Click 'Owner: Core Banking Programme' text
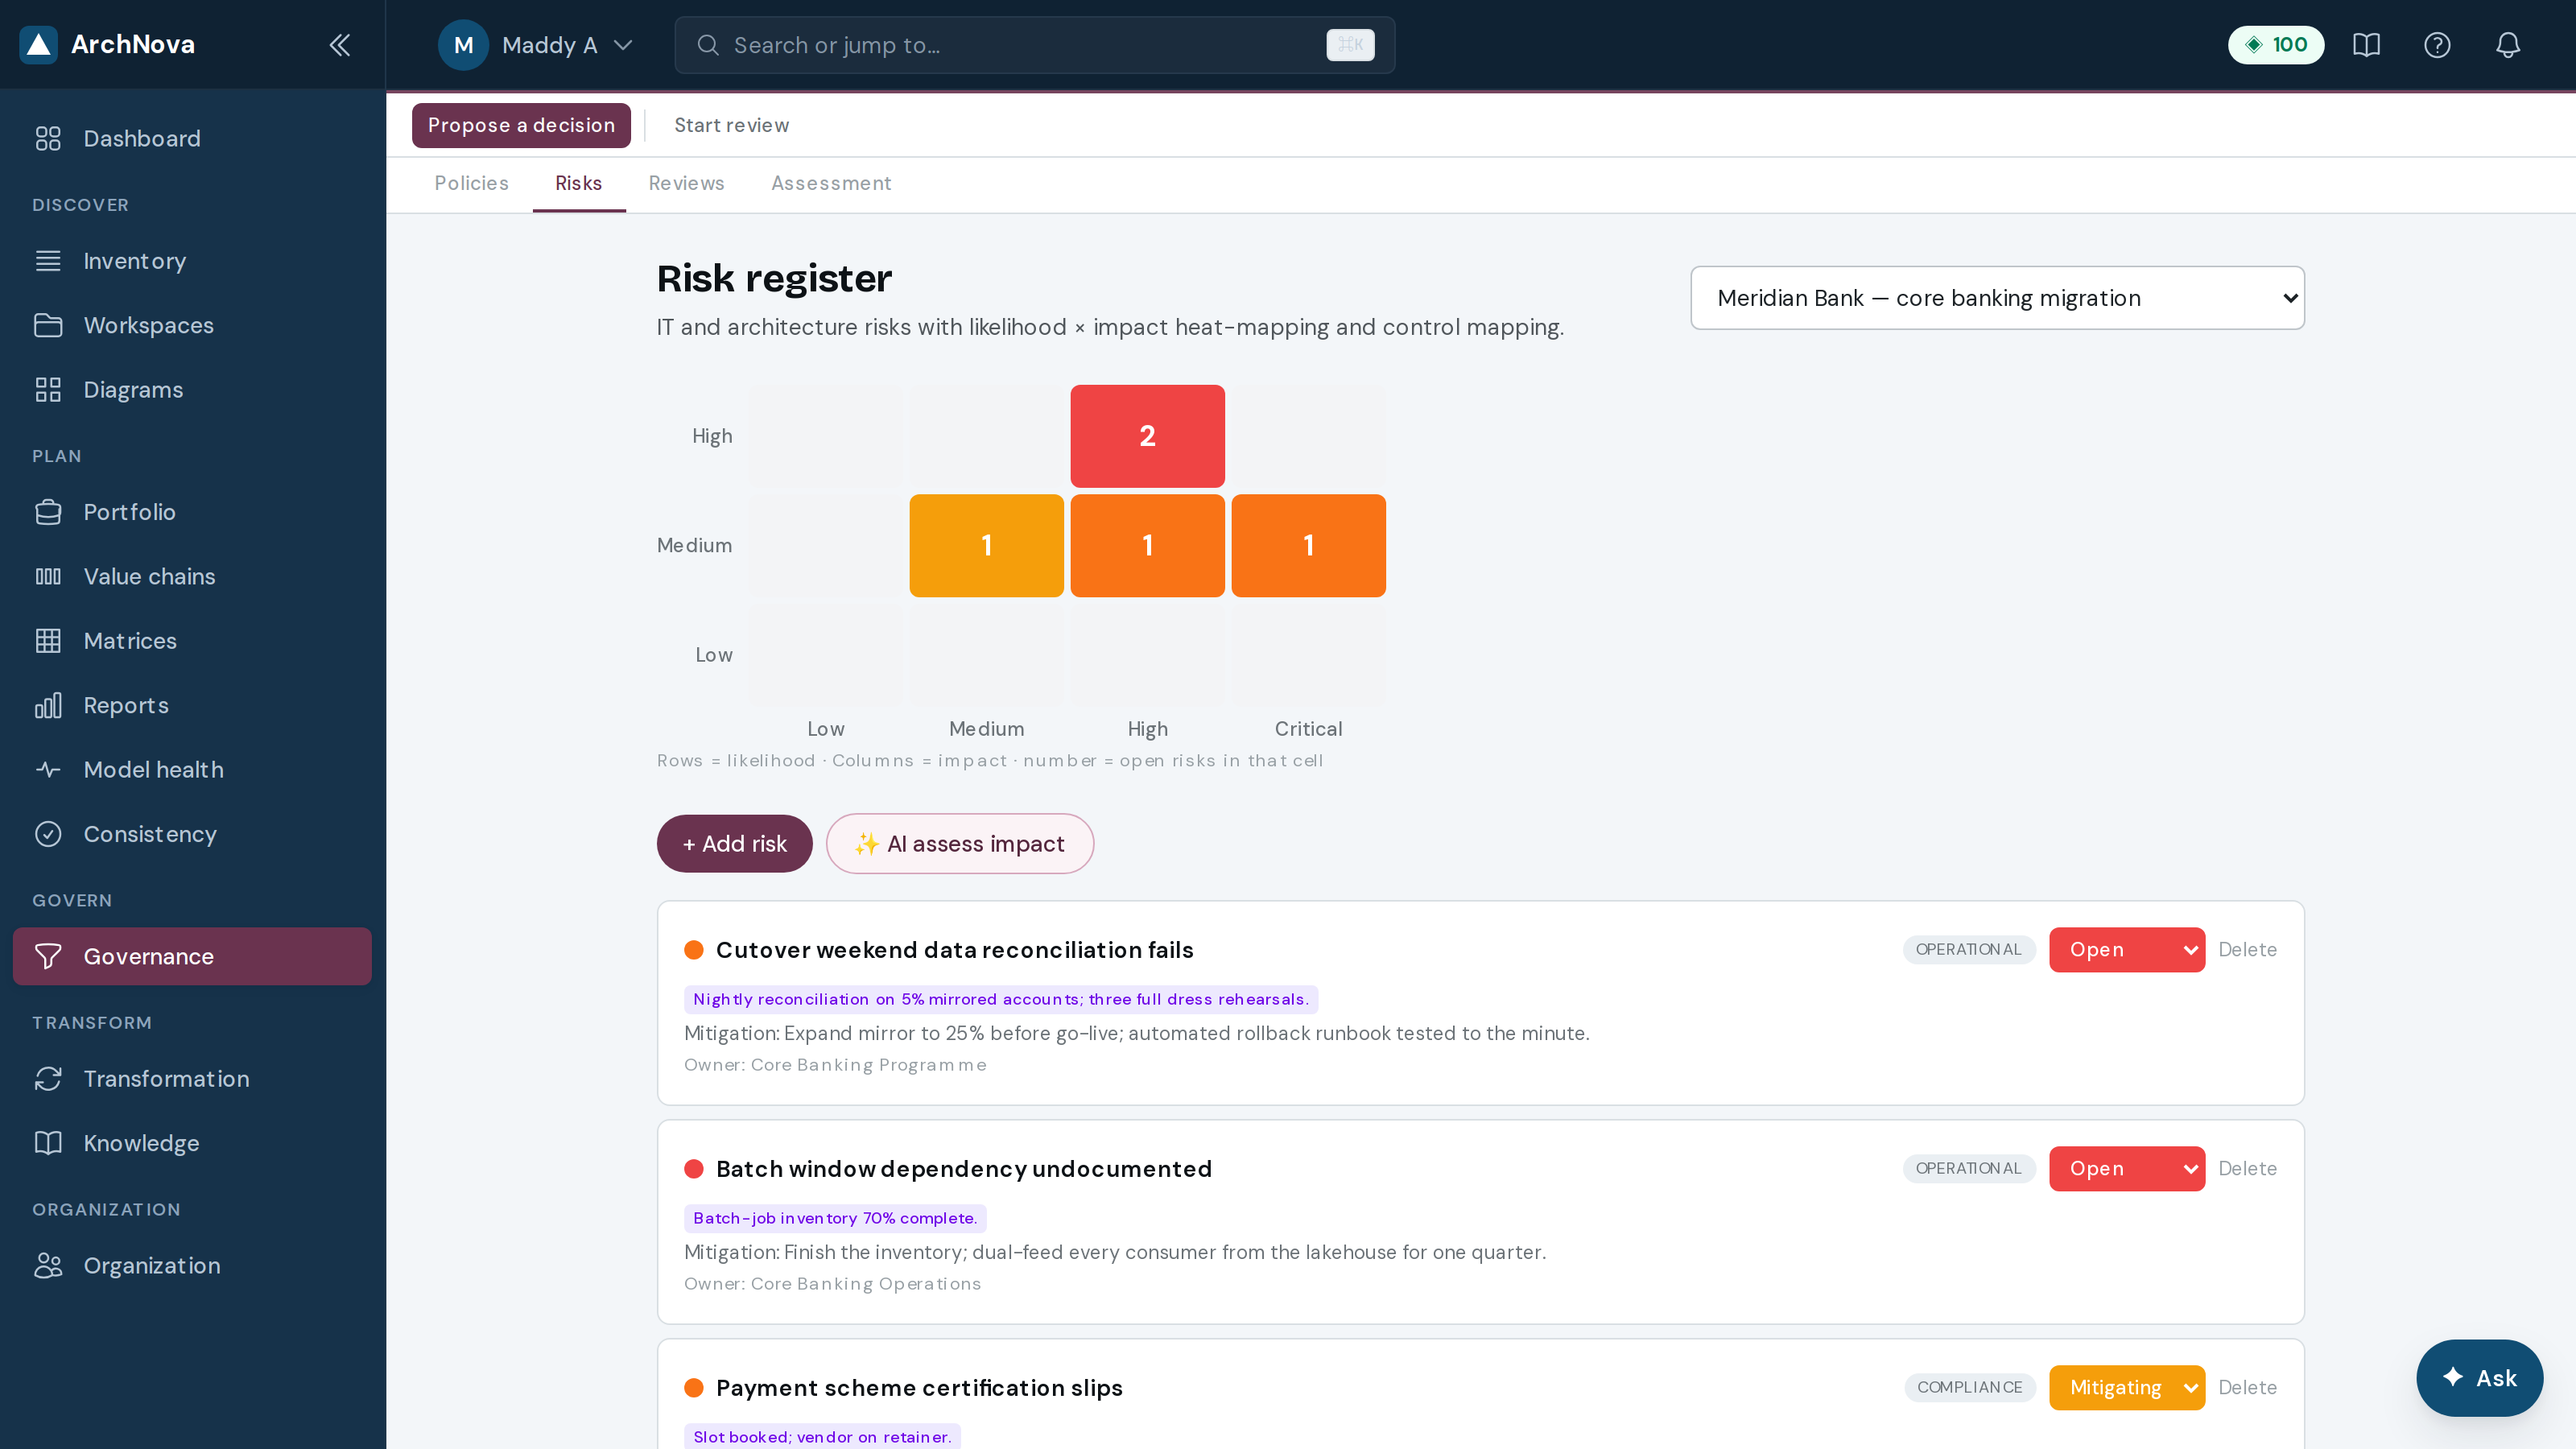2576x1449 pixels. coord(835,1065)
